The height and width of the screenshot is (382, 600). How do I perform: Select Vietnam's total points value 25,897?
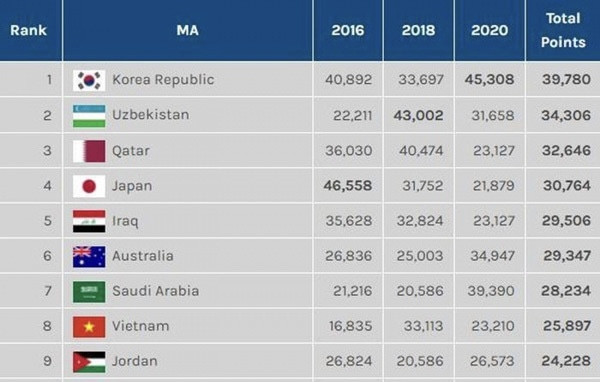pos(567,326)
